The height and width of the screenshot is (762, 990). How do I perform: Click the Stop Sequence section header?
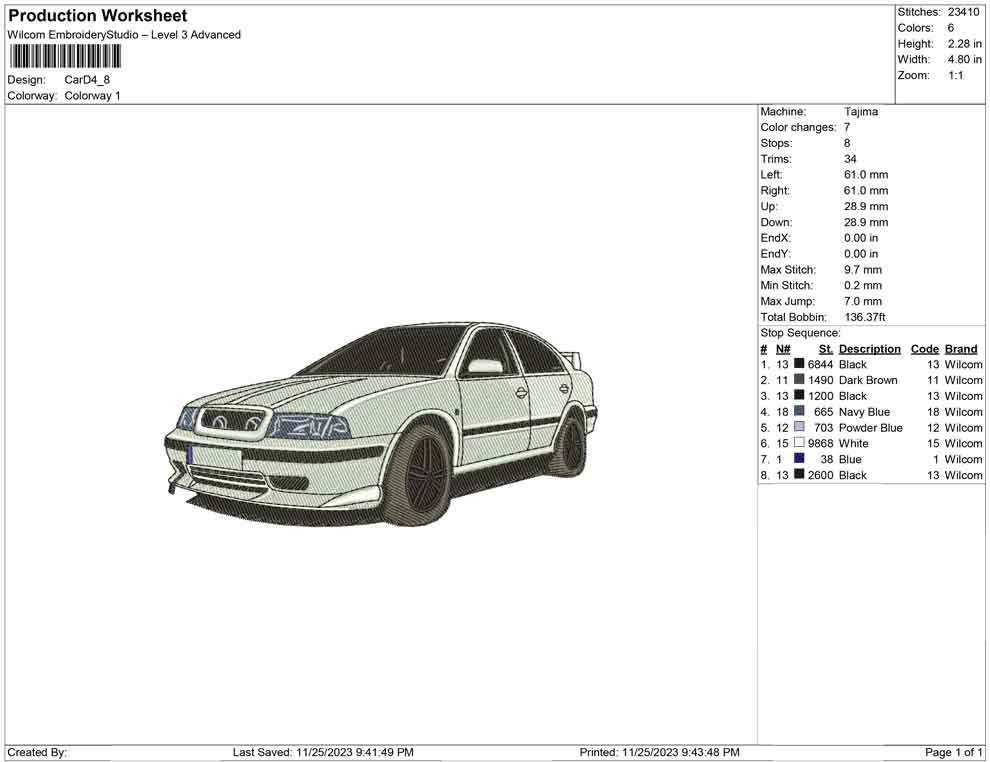click(800, 332)
